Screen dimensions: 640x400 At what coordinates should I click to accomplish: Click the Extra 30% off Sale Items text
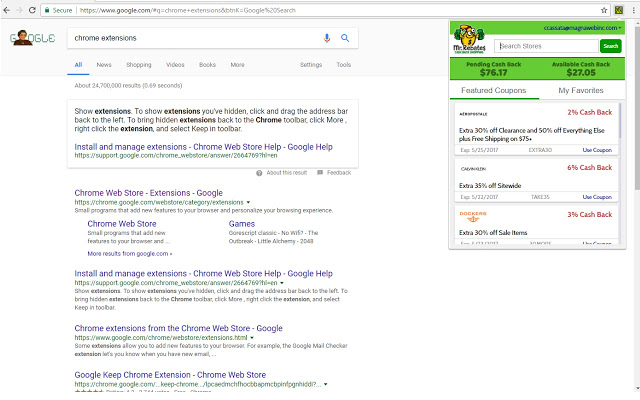[493, 233]
